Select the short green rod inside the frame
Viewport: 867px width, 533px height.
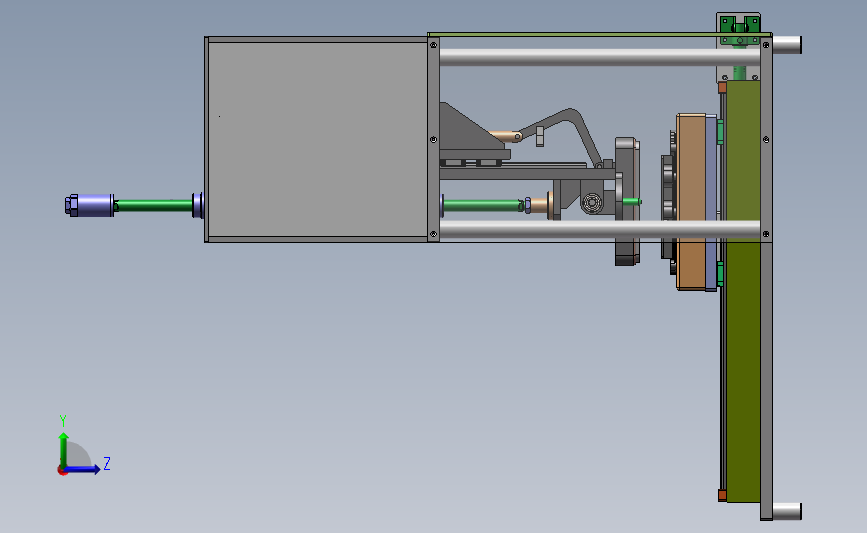point(482,206)
